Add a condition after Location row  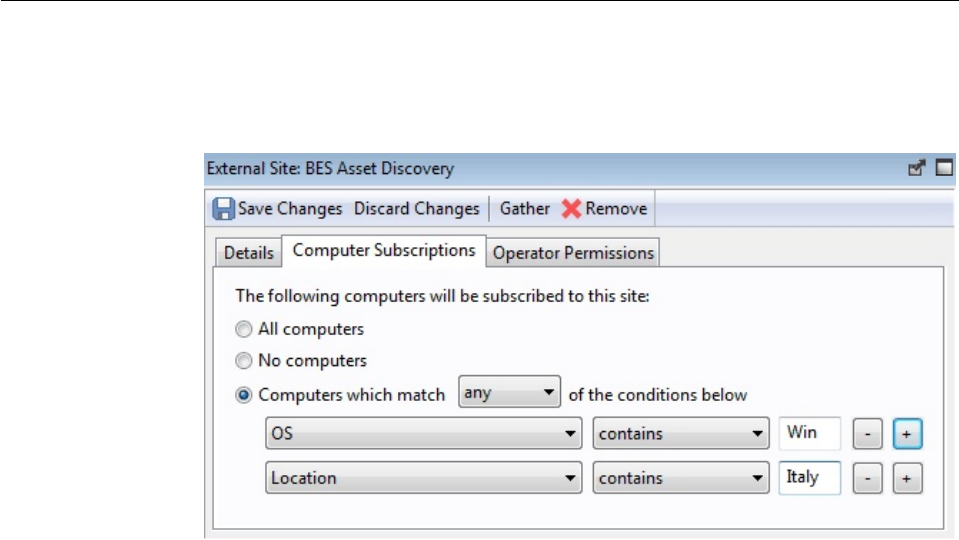pyautogui.click(x=907, y=478)
